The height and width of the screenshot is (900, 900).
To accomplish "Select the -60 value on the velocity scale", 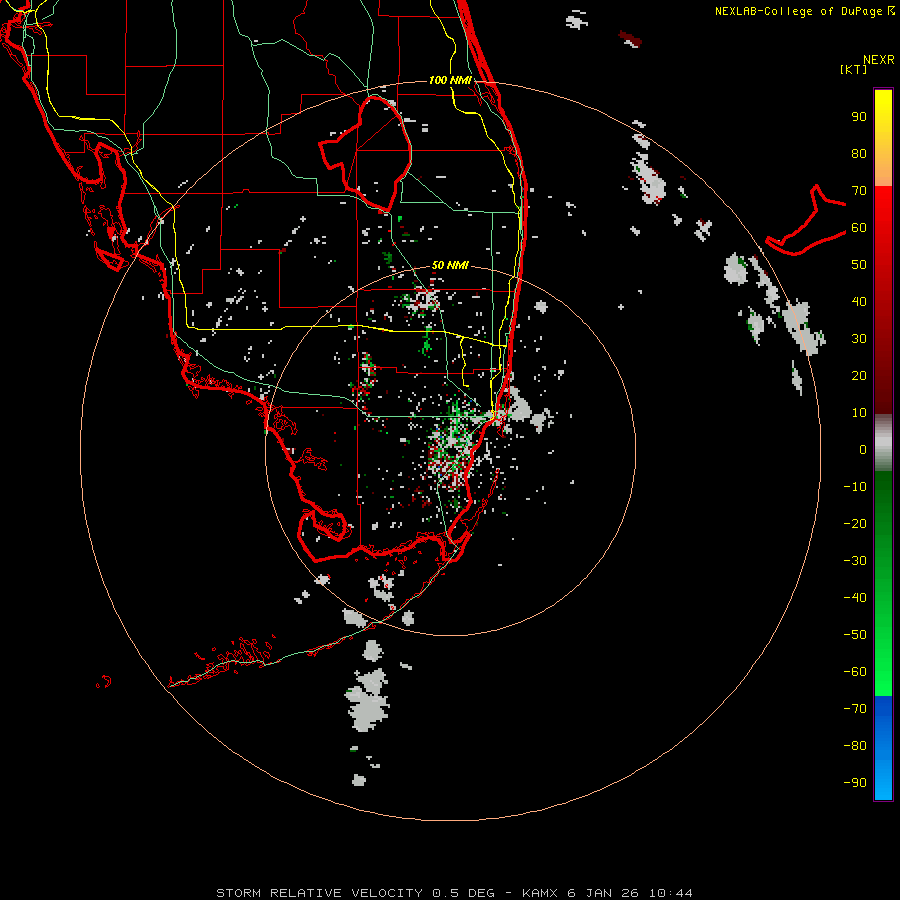I will click(855, 672).
